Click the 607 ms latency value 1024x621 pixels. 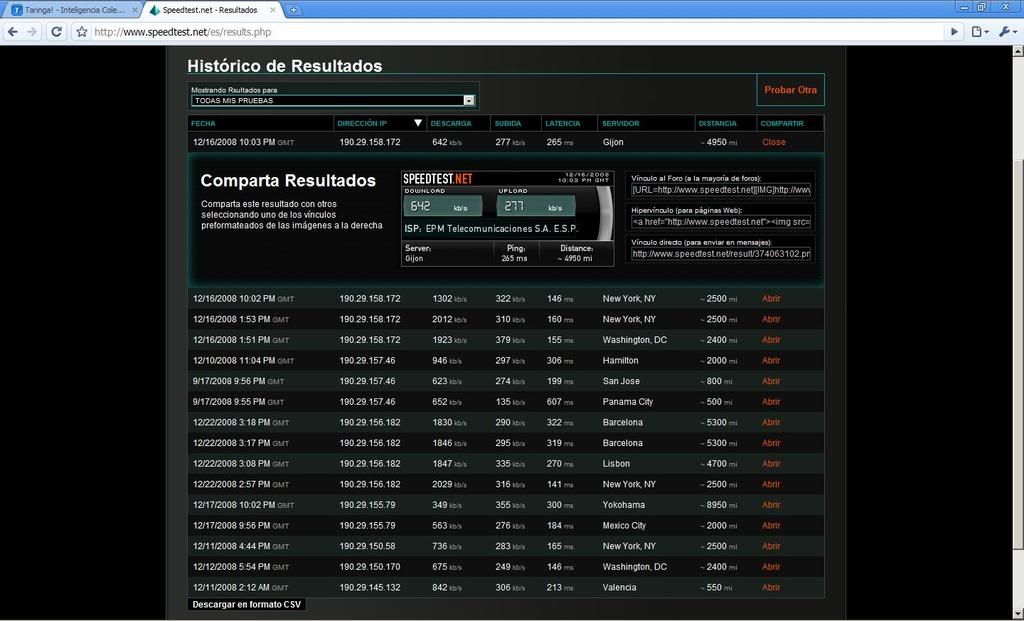click(x=560, y=402)
